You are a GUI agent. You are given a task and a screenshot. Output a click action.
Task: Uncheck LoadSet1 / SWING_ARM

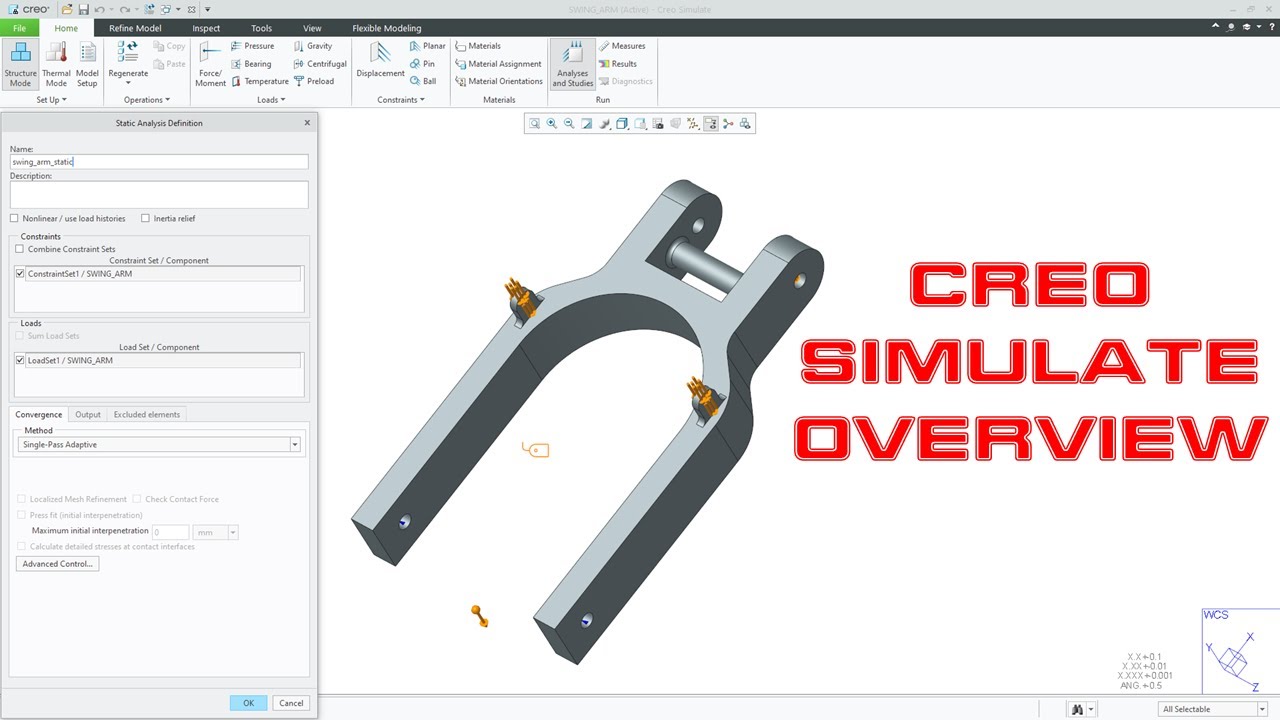(20, 360)
